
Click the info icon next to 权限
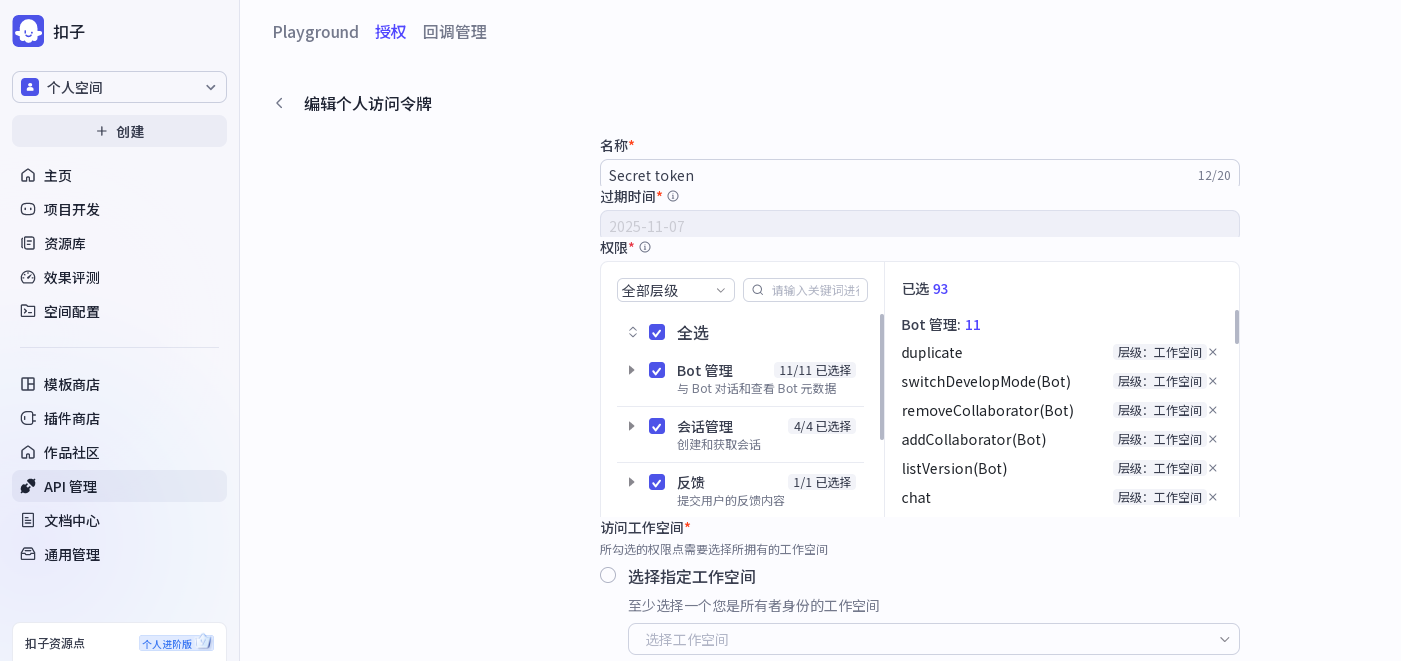(x=645, y=247)
